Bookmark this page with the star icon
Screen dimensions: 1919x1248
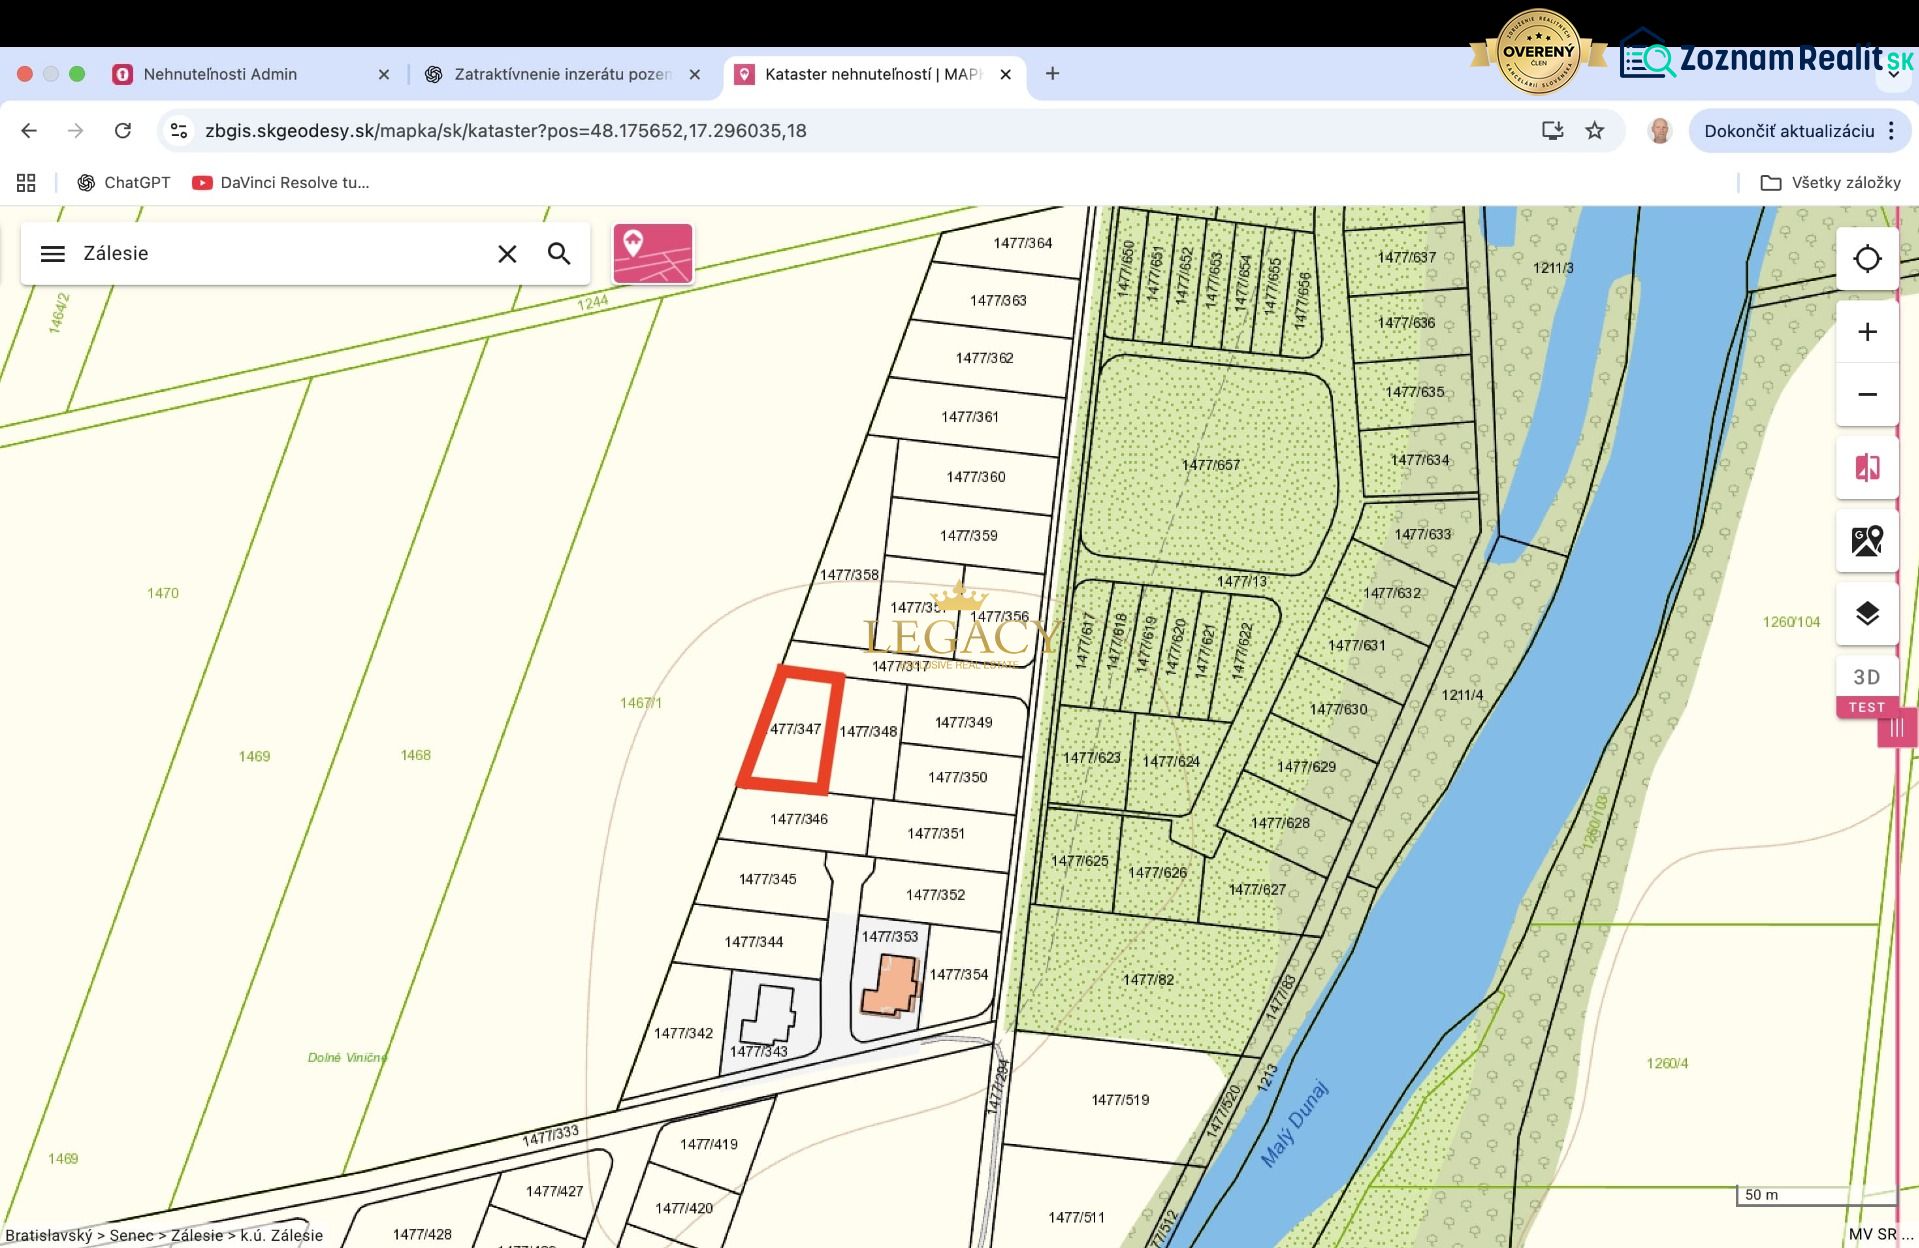click(x=1595, y=131)
